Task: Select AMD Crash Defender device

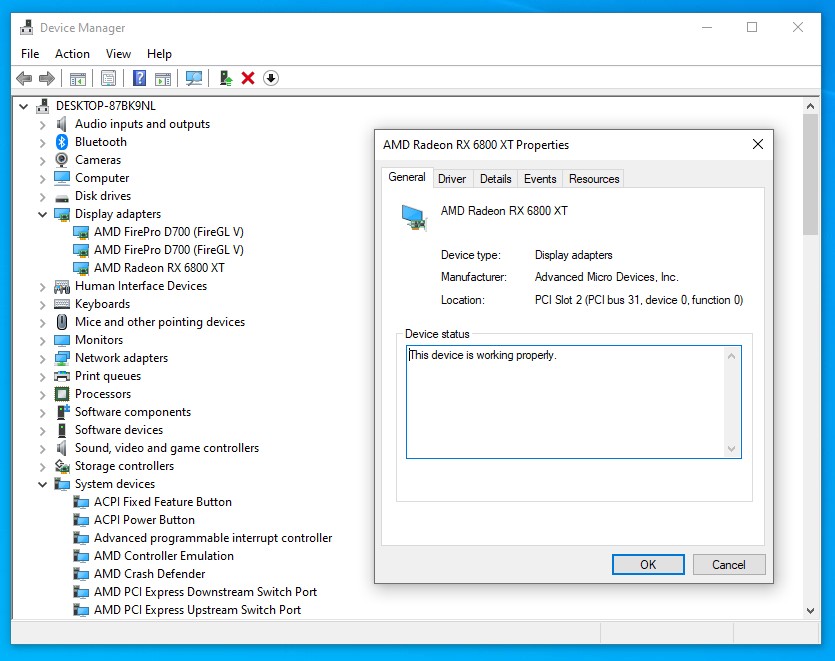Action: click(x=150, y=574)
